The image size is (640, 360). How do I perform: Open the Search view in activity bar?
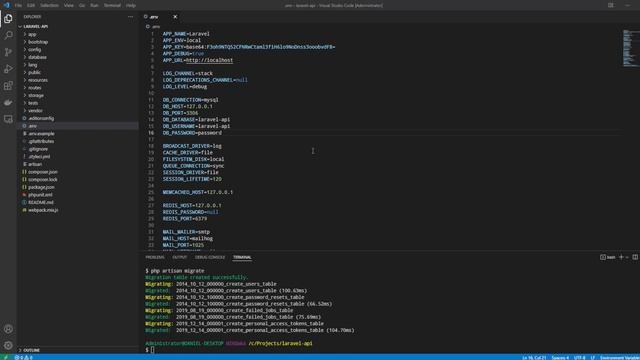click(8, 35)
